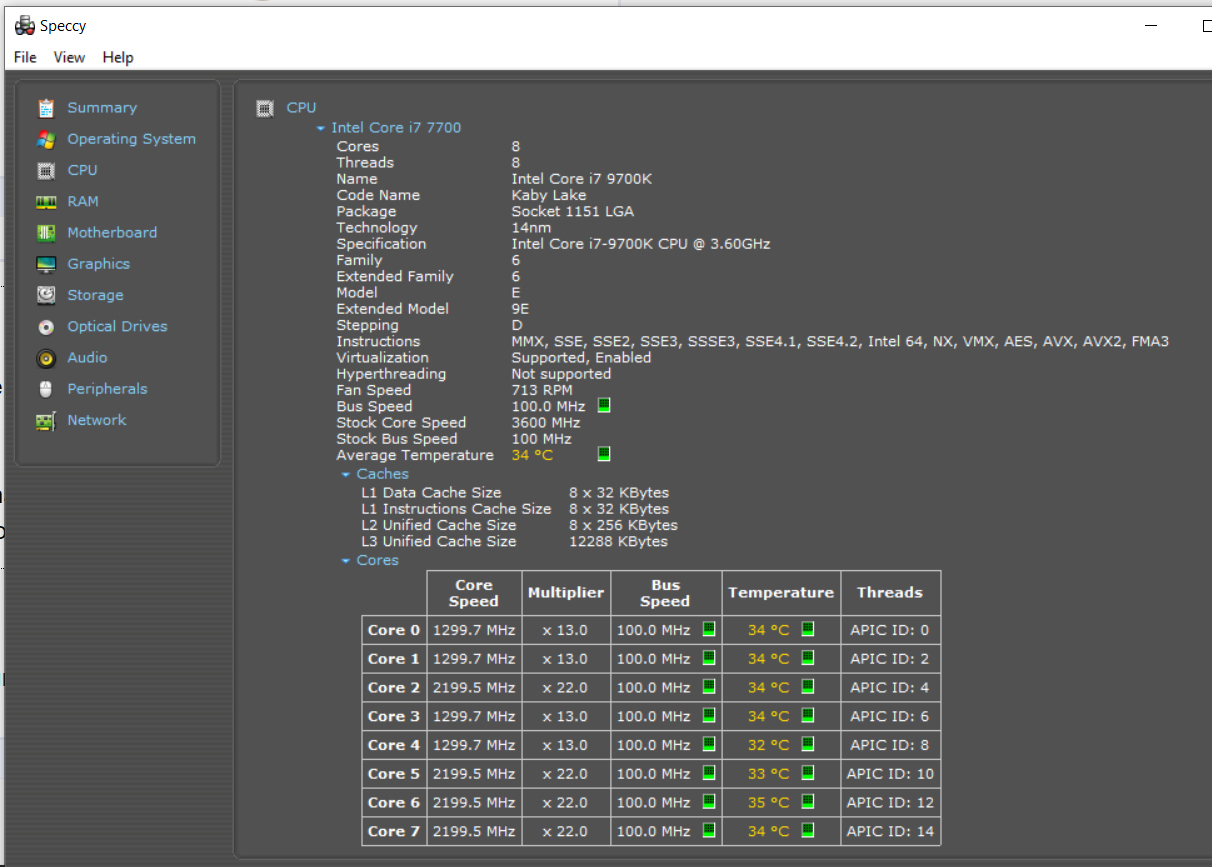The image size is (1212, 867).
Task: Click the Core 5 temperature graph icon
Action: 808,773
